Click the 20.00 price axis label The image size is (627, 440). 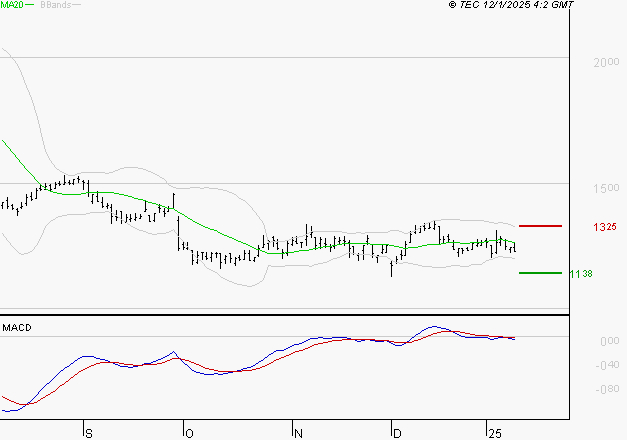click(x=605, y=62)
